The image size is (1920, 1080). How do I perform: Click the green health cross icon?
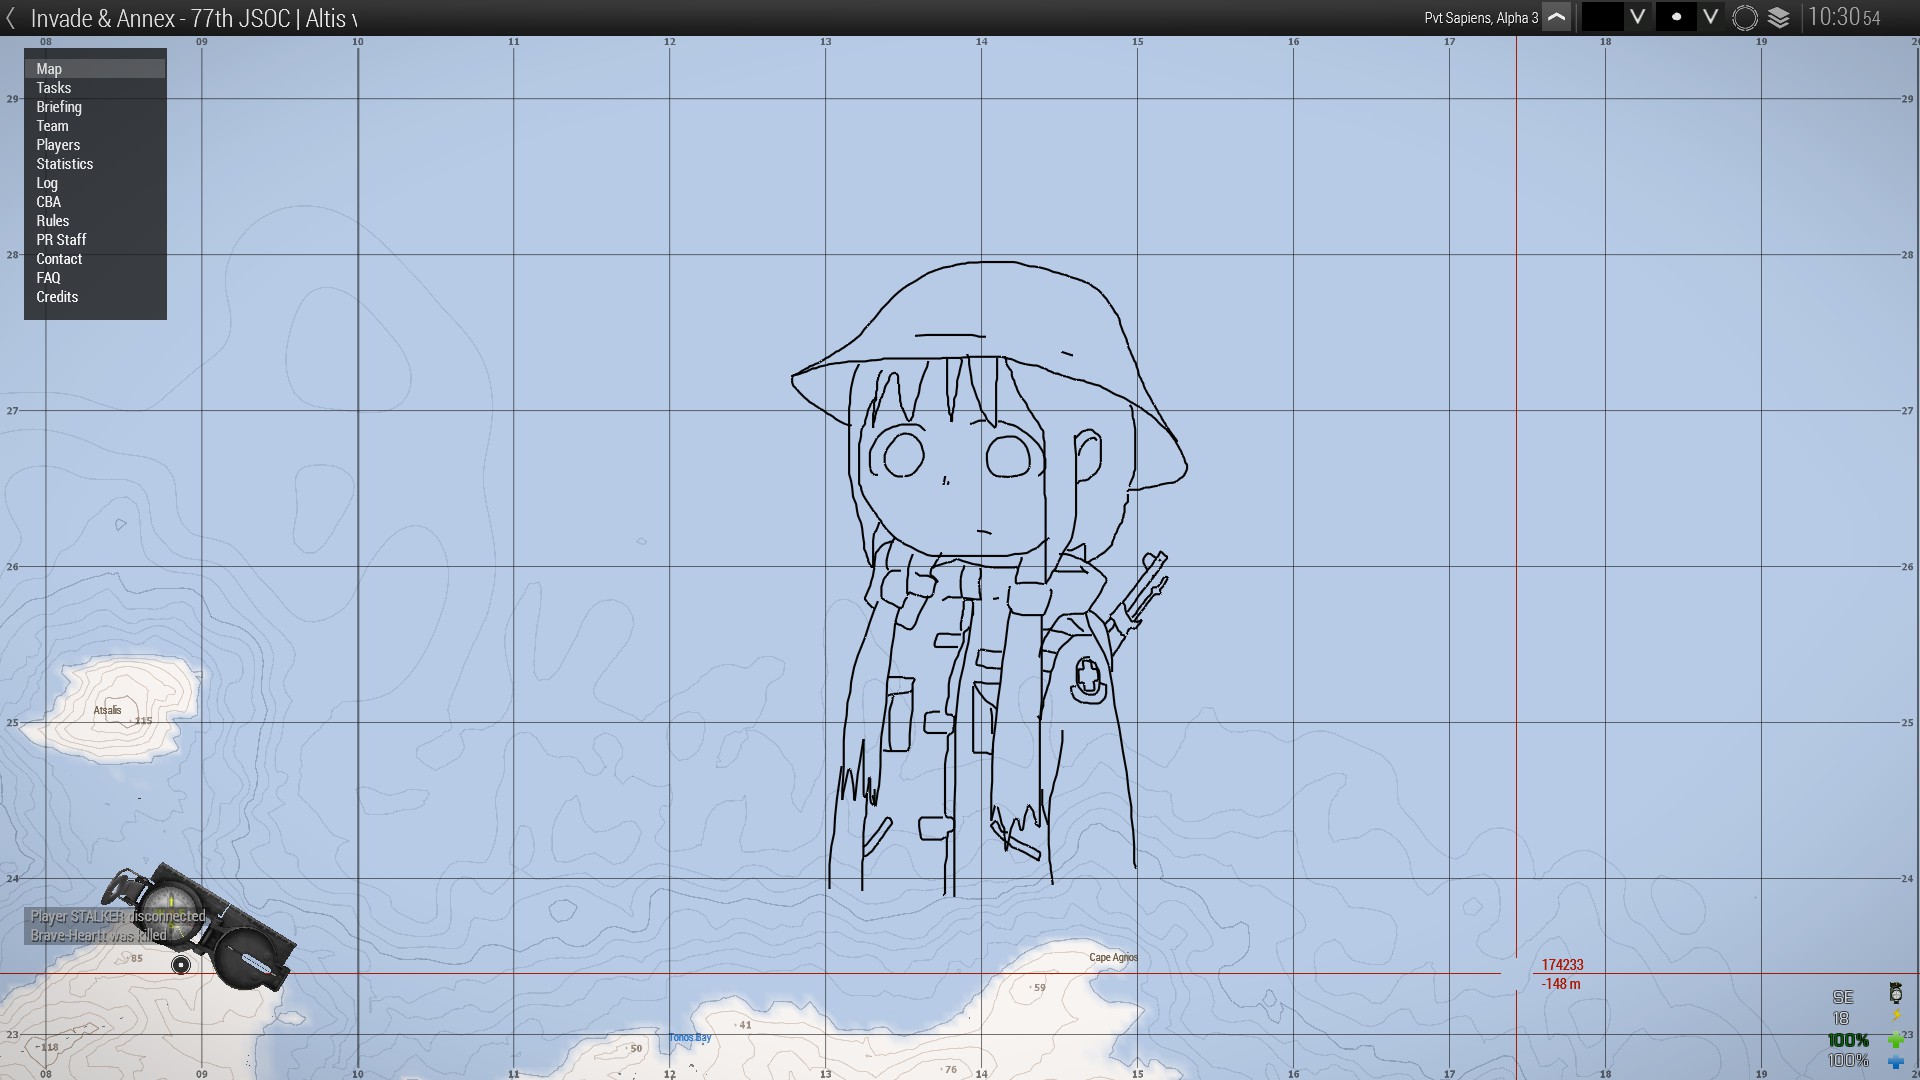pyautogui.click(x=1895, y=1040)
